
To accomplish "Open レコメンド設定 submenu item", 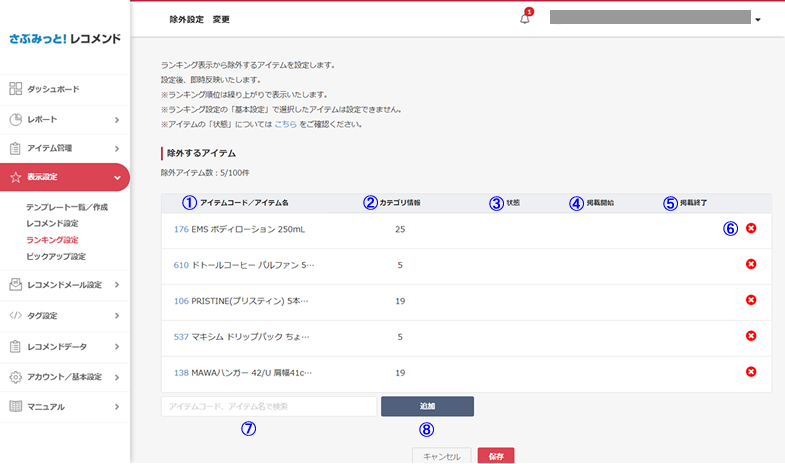I will click(52, 223).
